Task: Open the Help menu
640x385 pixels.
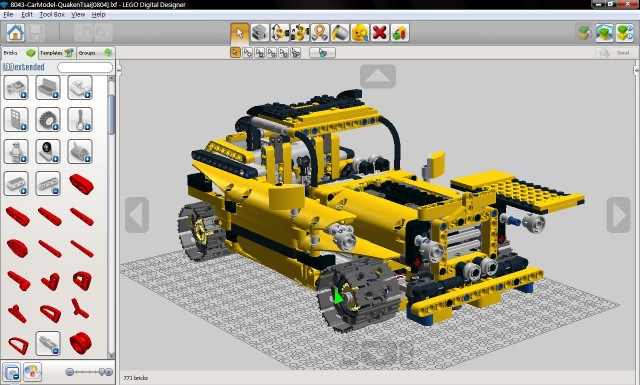Action: [x=98, y=14]
